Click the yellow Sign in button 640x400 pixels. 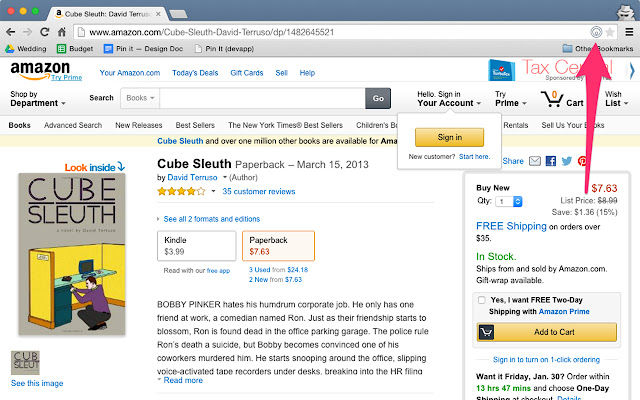click(x=449, y=137)
